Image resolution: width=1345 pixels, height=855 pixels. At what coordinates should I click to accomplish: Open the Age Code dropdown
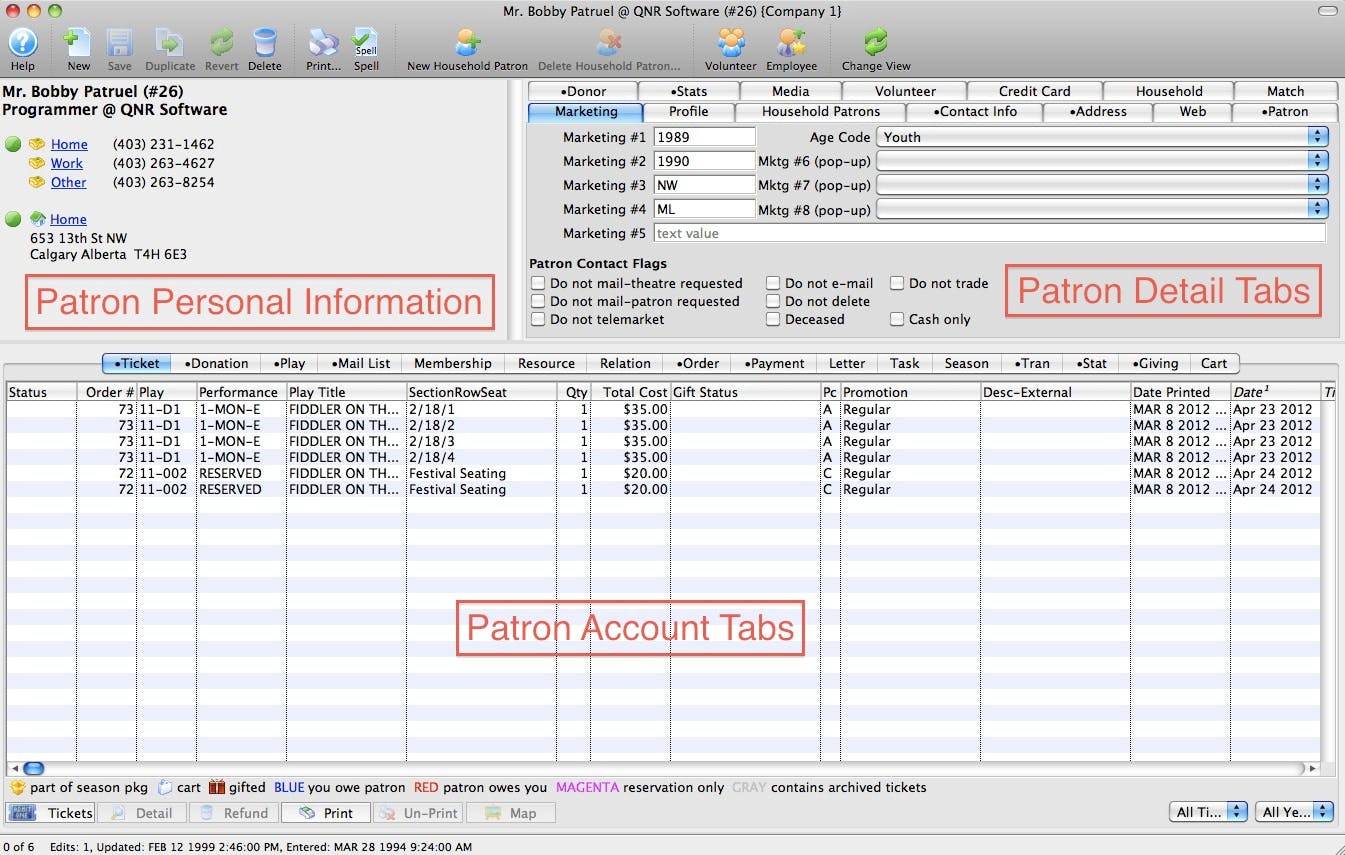[1102, 137]
